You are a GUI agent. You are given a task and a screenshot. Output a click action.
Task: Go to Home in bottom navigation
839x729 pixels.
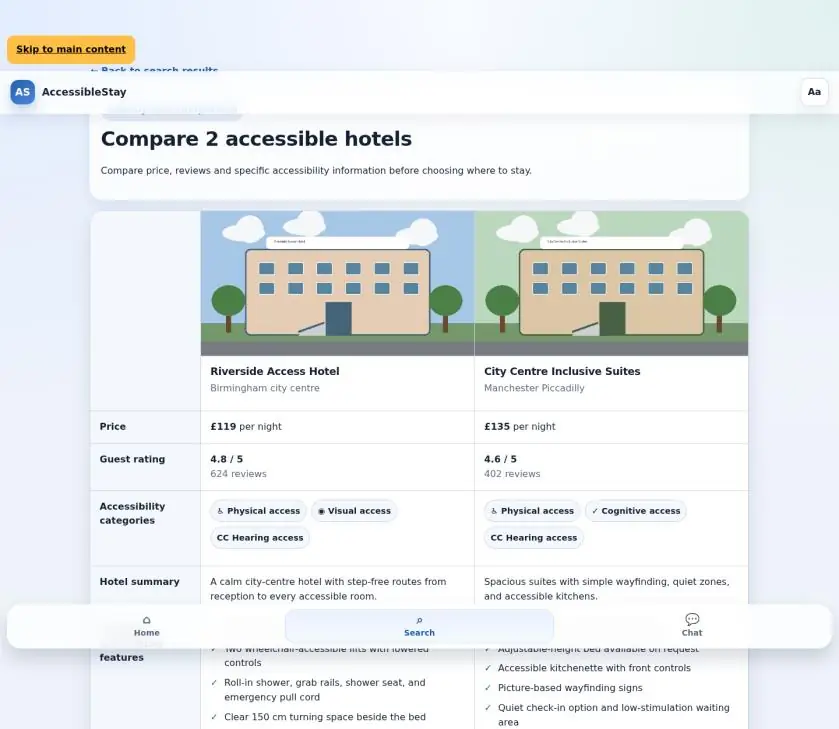point(147,626)
